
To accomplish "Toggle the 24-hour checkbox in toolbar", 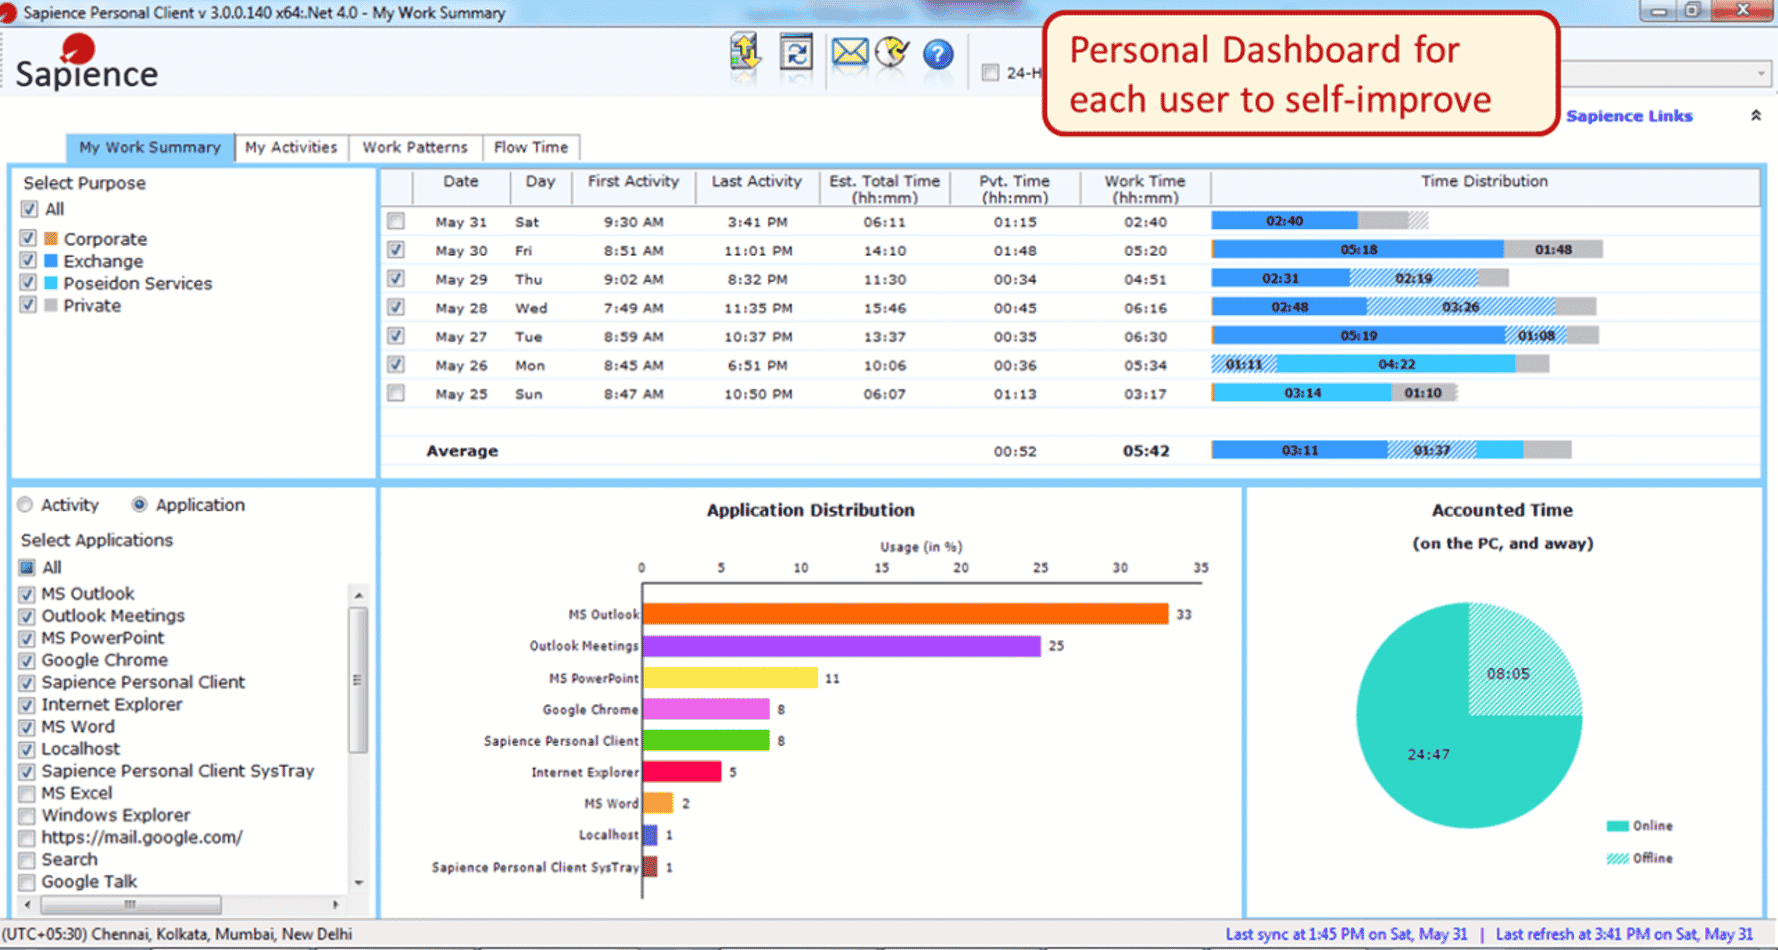I will (990, 73).
